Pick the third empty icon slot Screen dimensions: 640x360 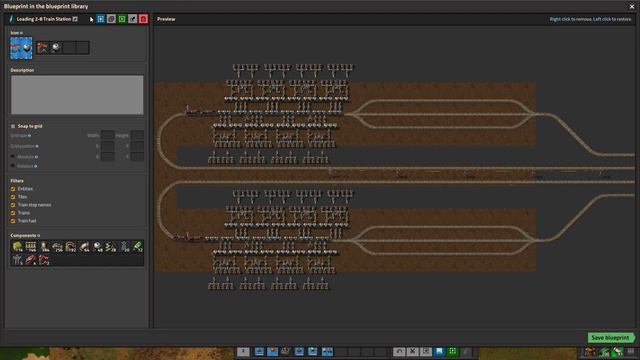(69, 48)
